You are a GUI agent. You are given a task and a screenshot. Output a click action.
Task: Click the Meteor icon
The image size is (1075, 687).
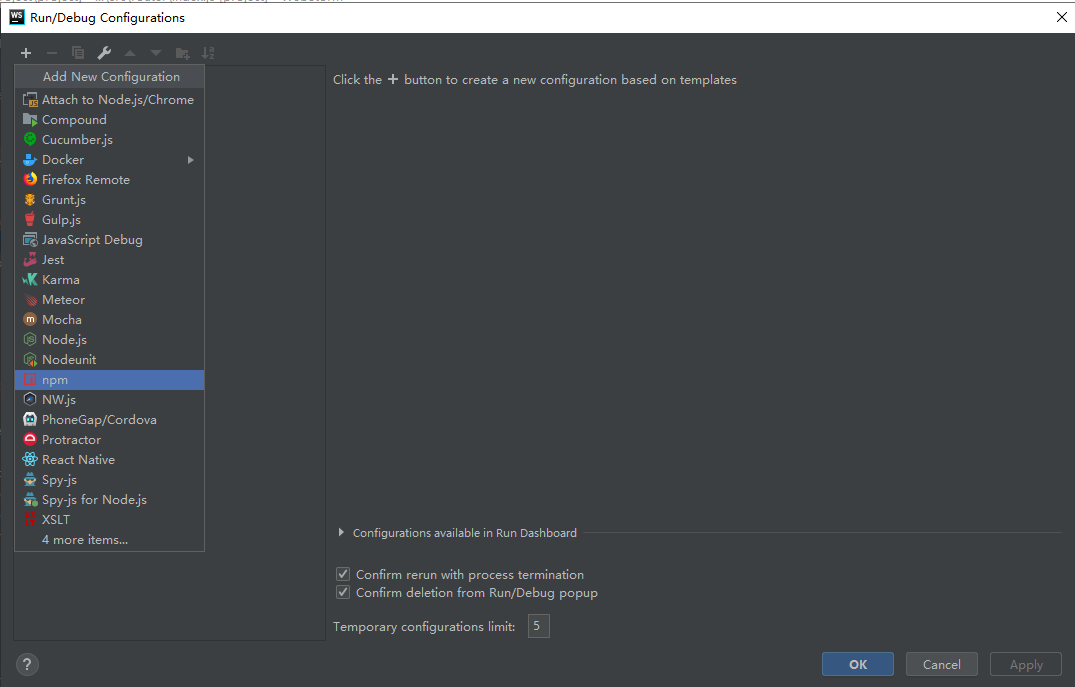(x=30, y=300)
